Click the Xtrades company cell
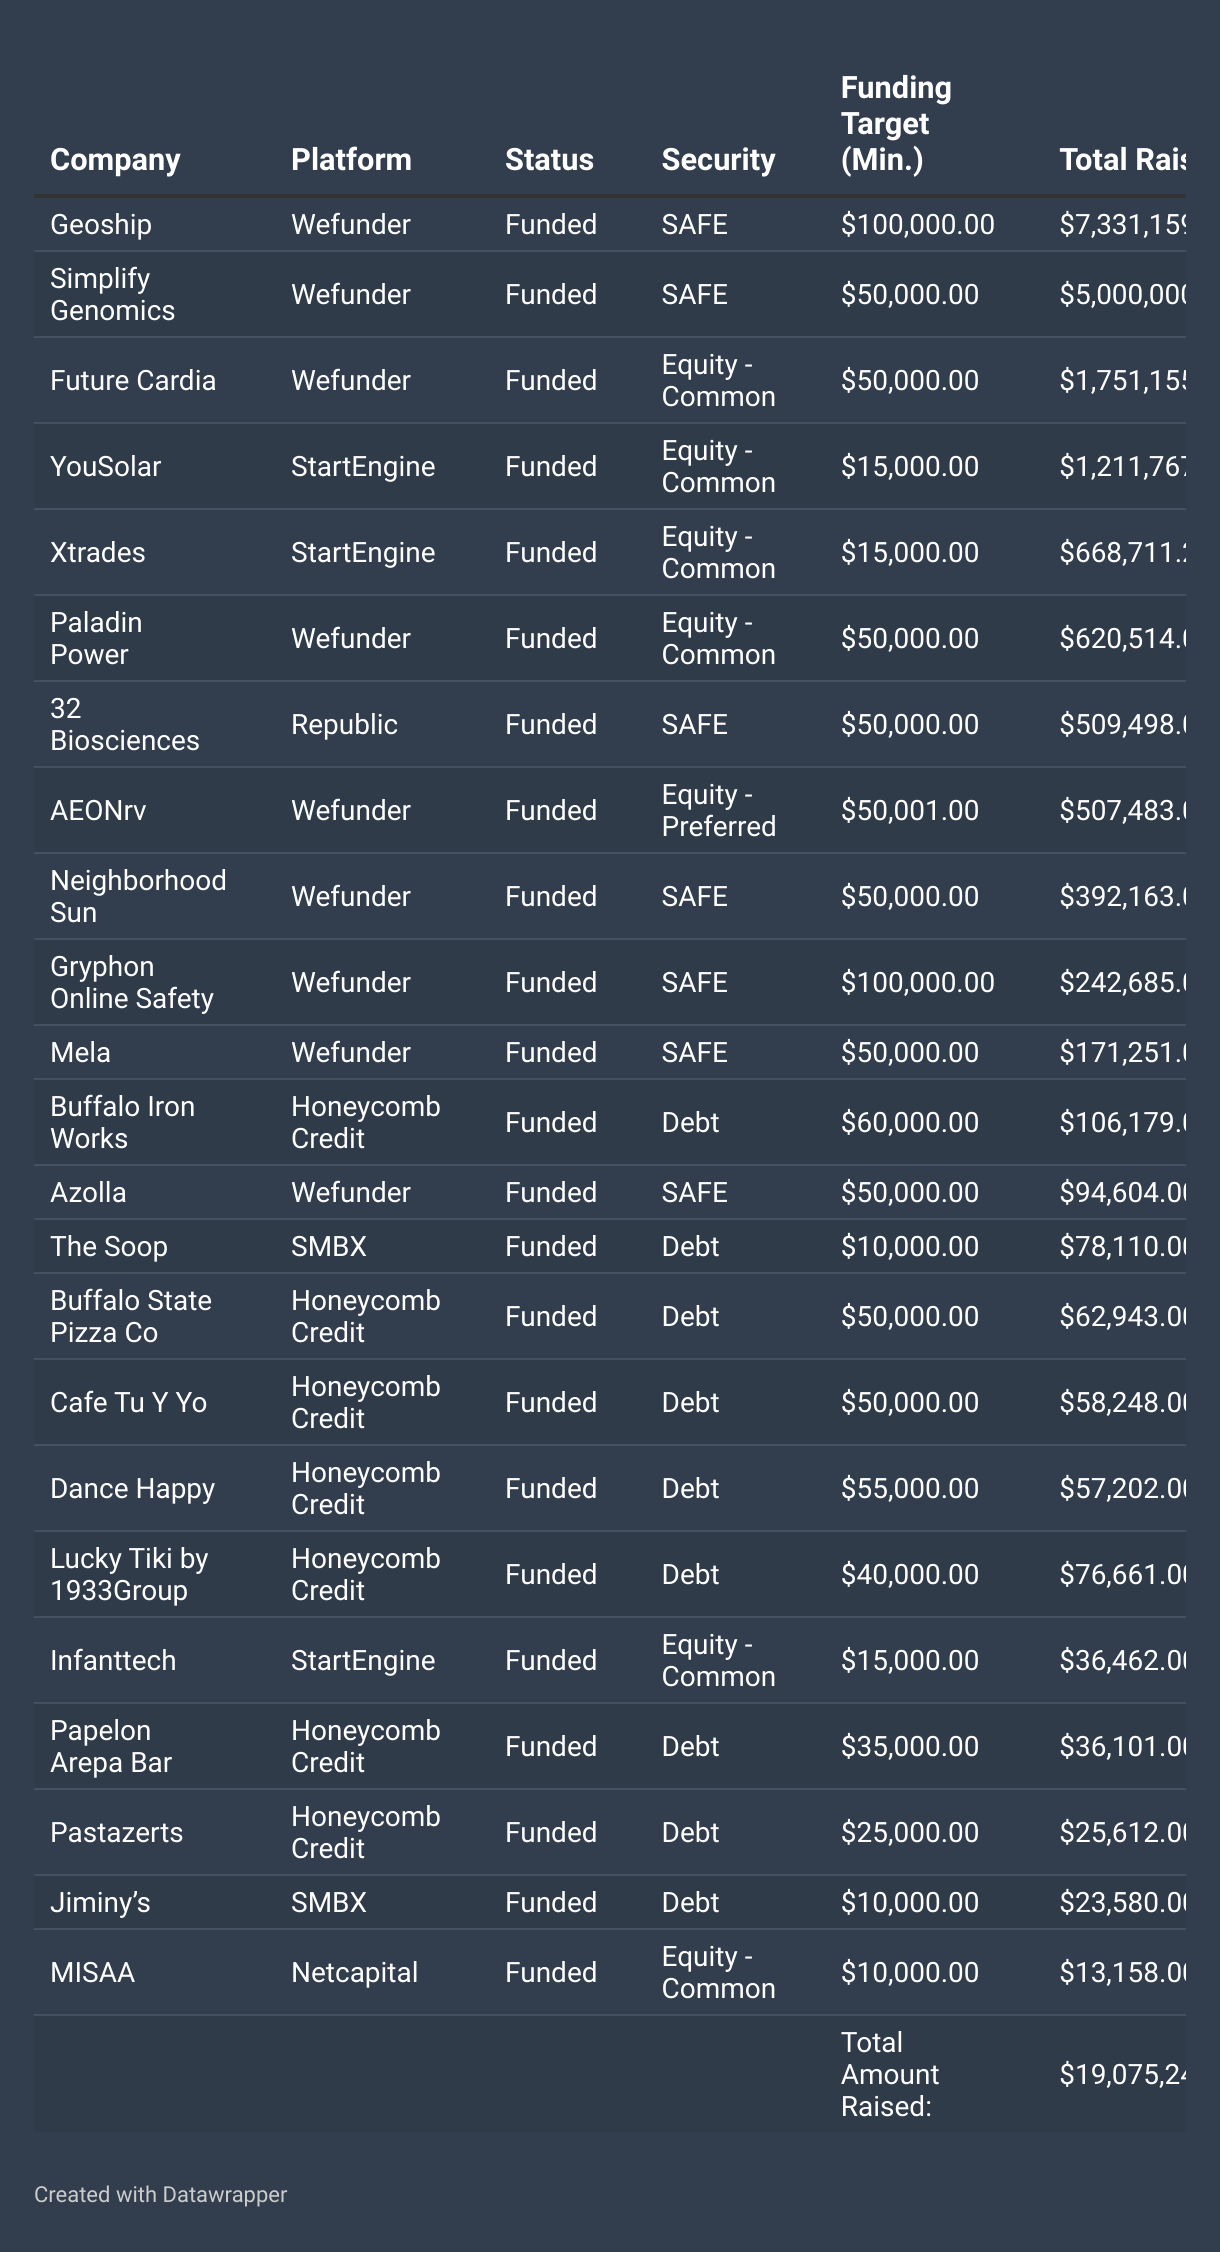Image resolution: width=1220 pixels, height=2252 pixels. pyautogui.click(x=98, y=552)
